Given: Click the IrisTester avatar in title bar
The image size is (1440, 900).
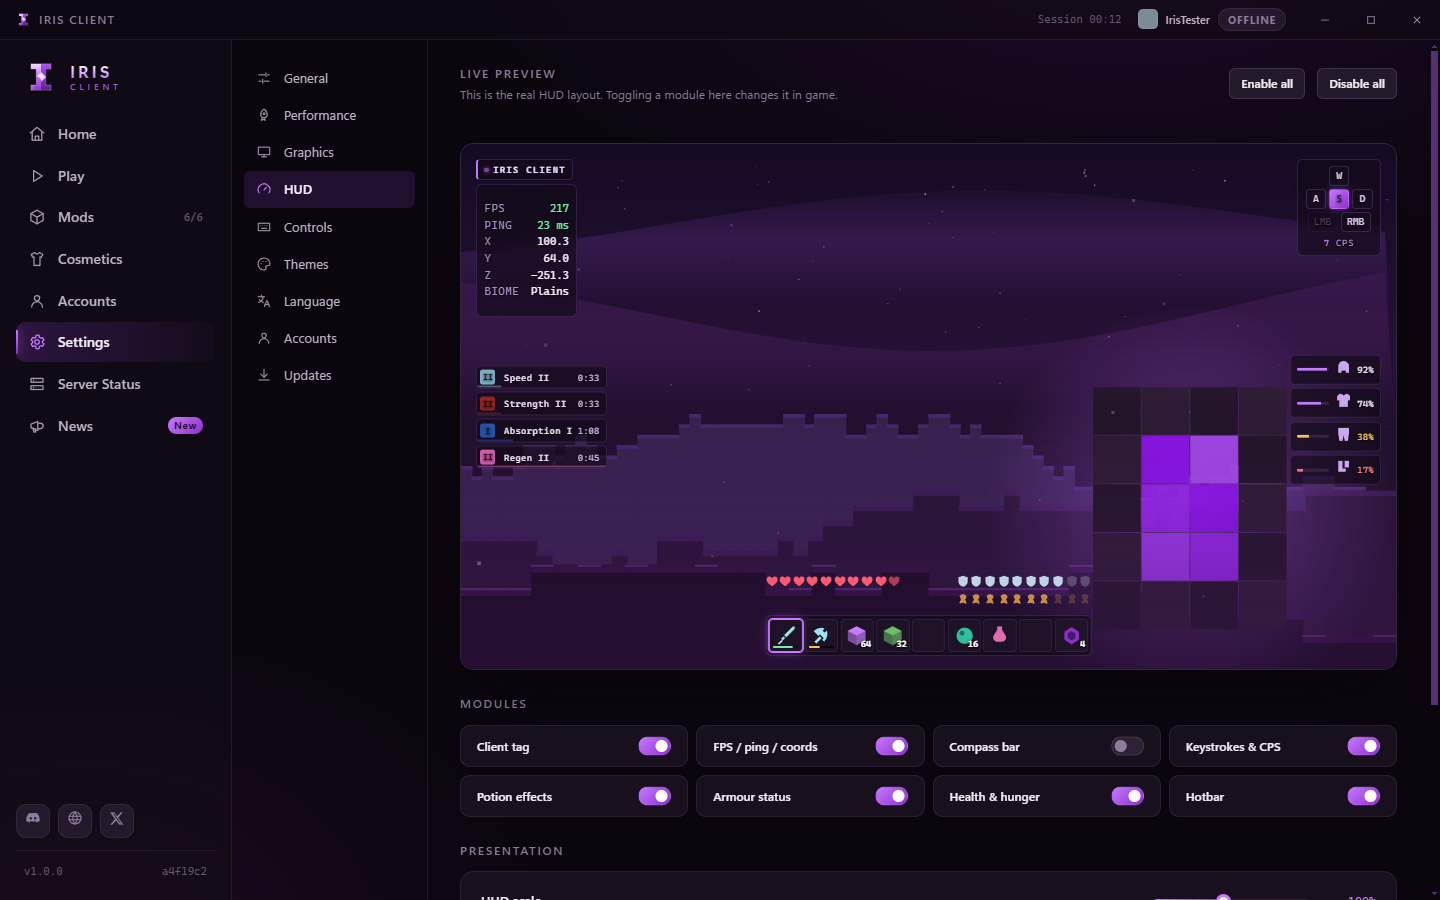Looking at the screenshot, I should (1148, 19).
